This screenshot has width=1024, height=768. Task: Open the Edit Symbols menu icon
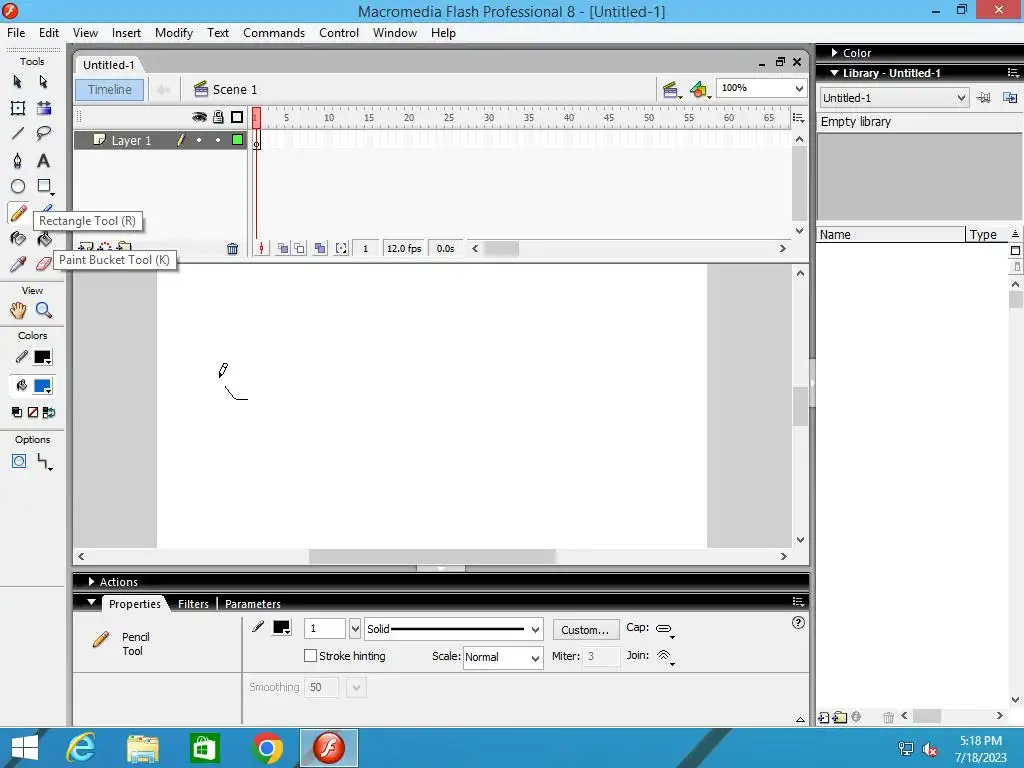[699, 90]
